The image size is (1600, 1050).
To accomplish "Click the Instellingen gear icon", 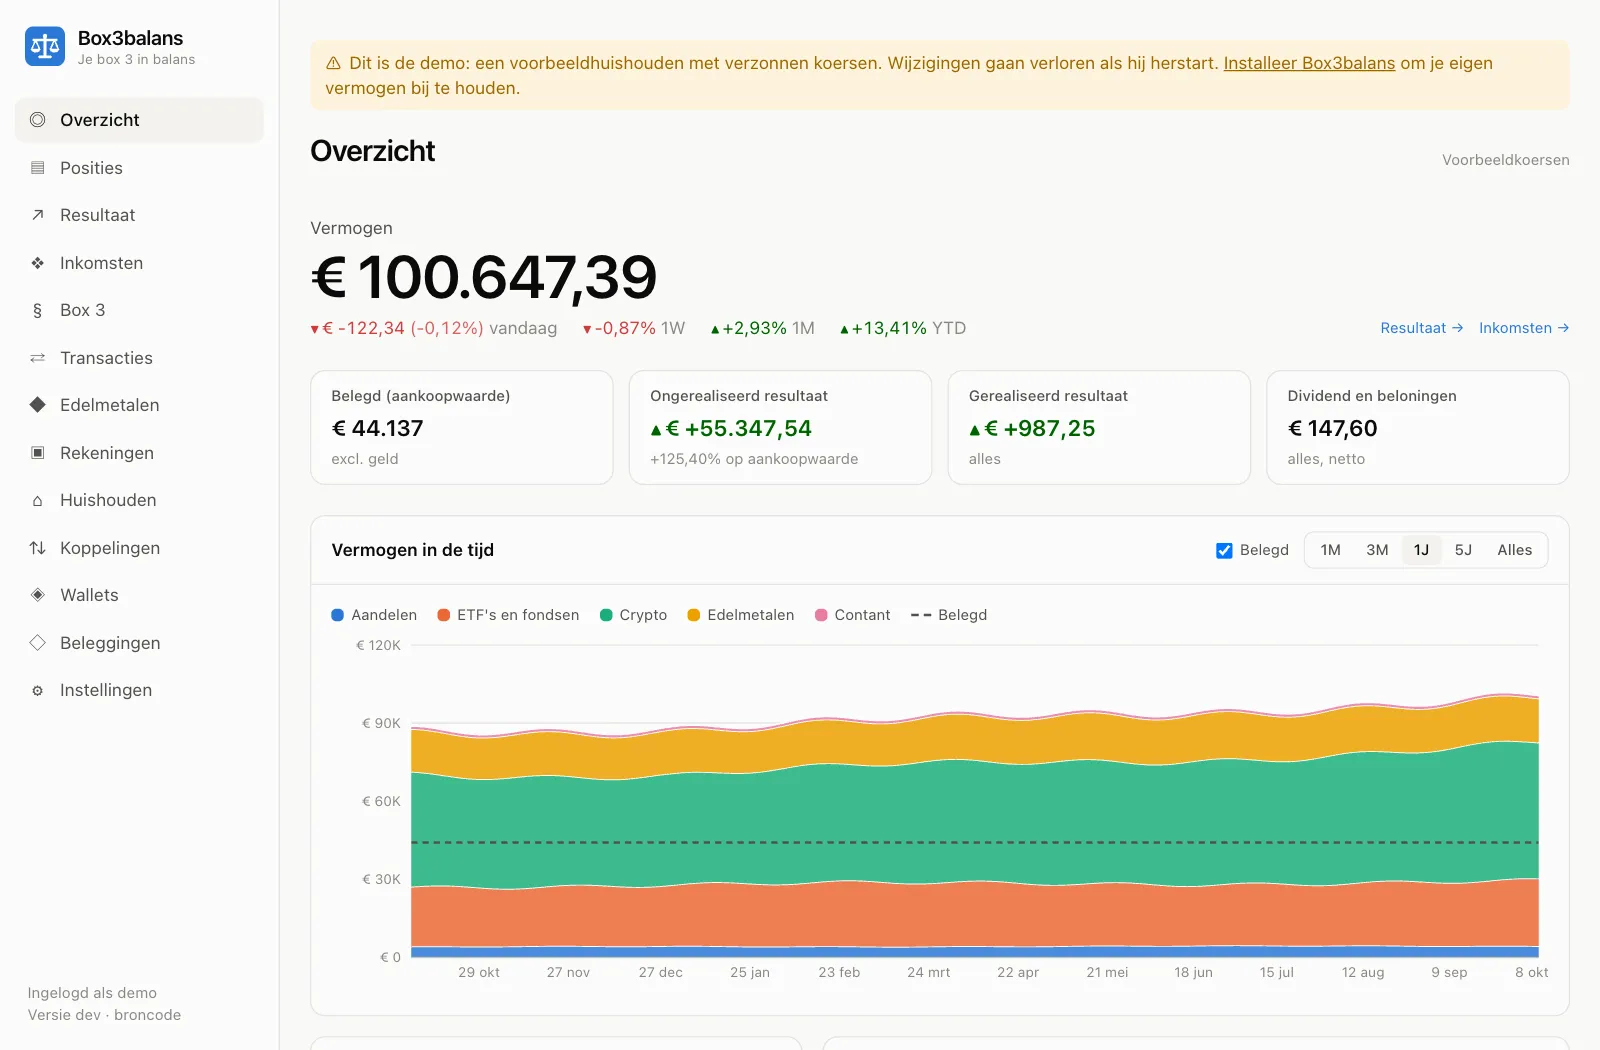I will 38,690.
